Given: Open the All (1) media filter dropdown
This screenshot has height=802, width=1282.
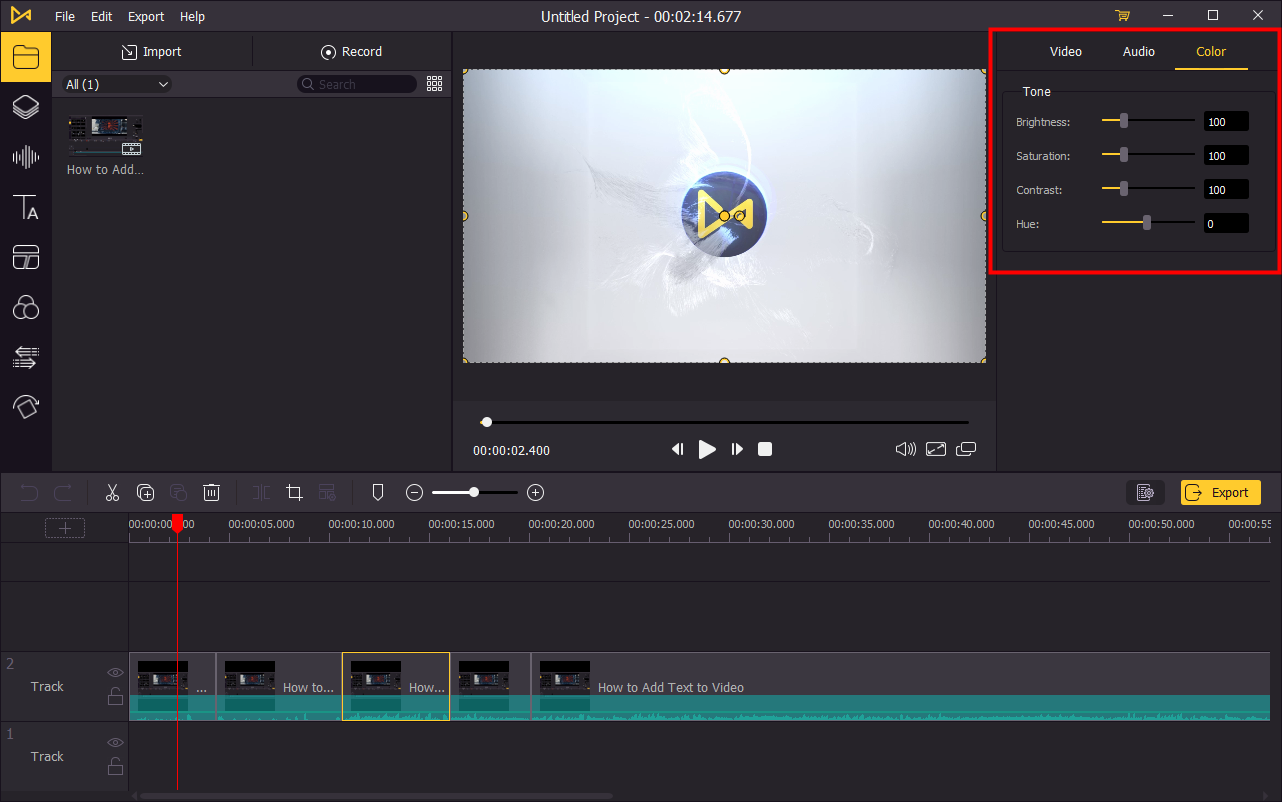Looking at the screenshot, I should (117, 84).
